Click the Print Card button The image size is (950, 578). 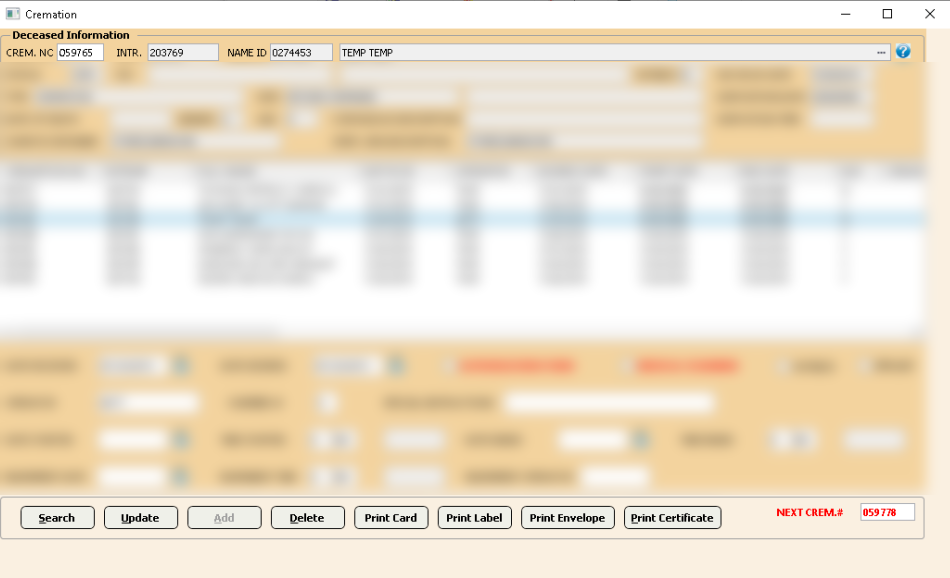pos(391,518)
